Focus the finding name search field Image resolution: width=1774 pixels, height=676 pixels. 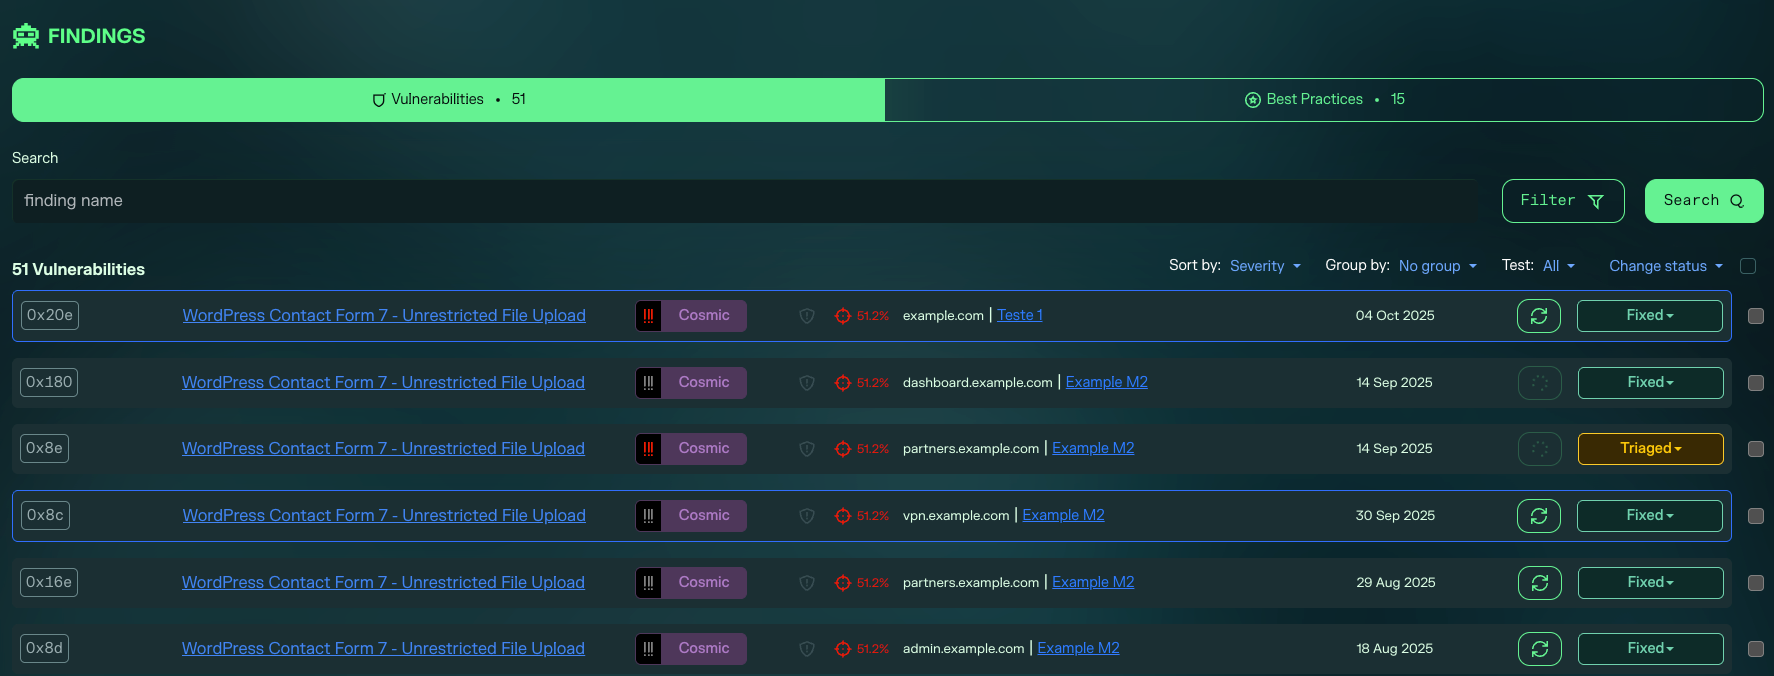pos(745,201)
